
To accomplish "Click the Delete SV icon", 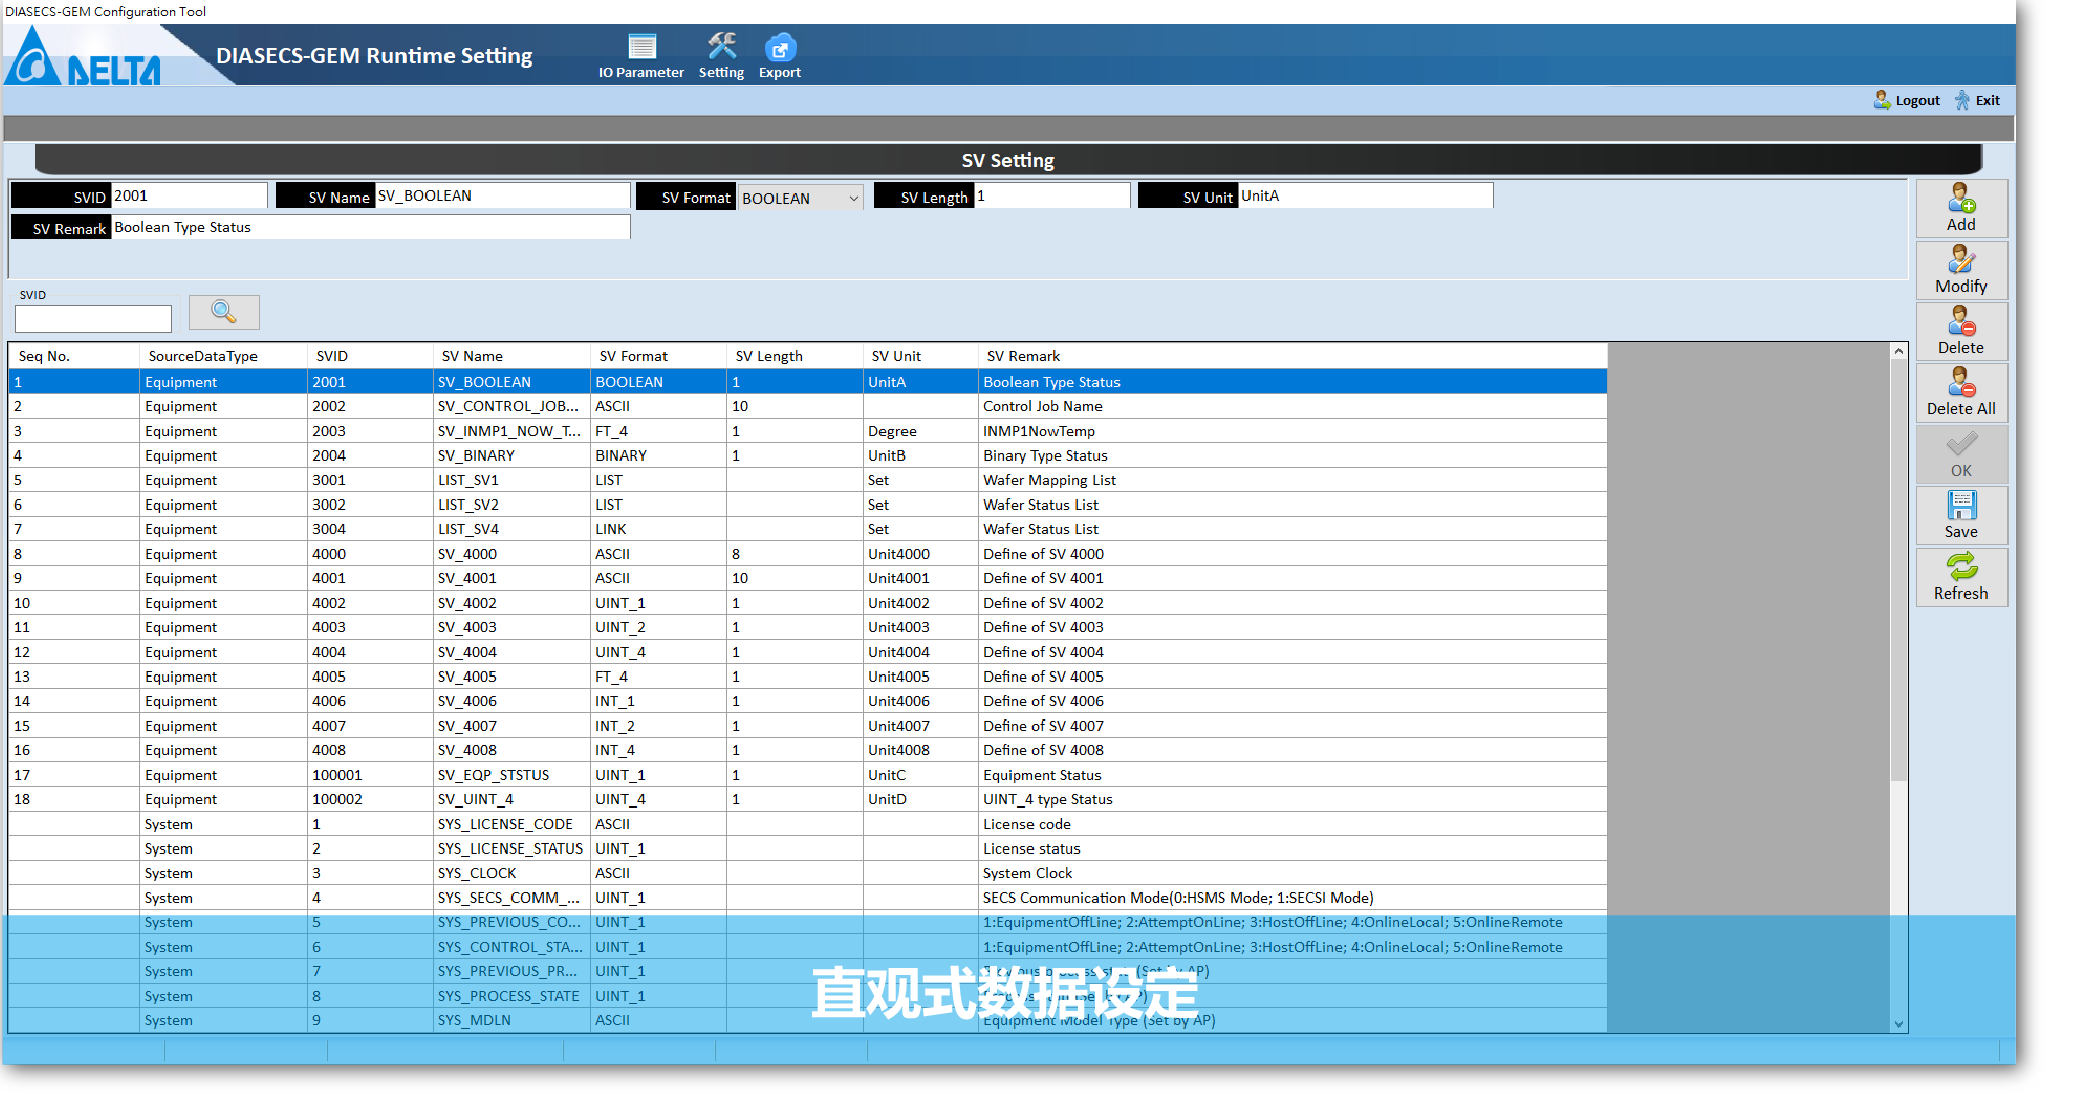I will (x=1961, y=322).
